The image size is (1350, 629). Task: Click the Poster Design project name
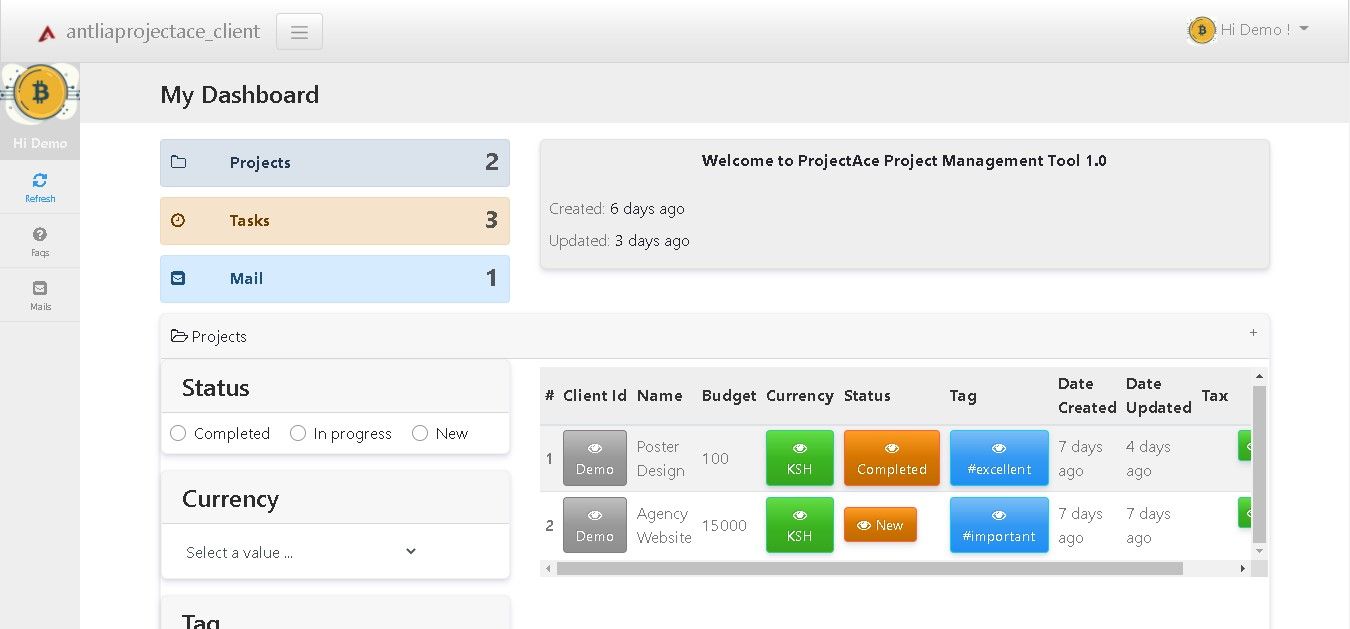click(x=661, y=458)
